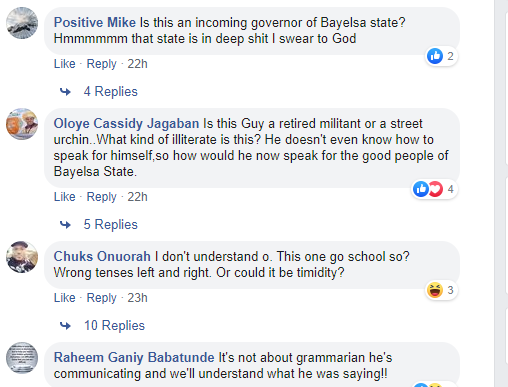The image size is (508, 387).
Task: Reply to Chuks Onuorah's comment
Action: coord(102,298)
